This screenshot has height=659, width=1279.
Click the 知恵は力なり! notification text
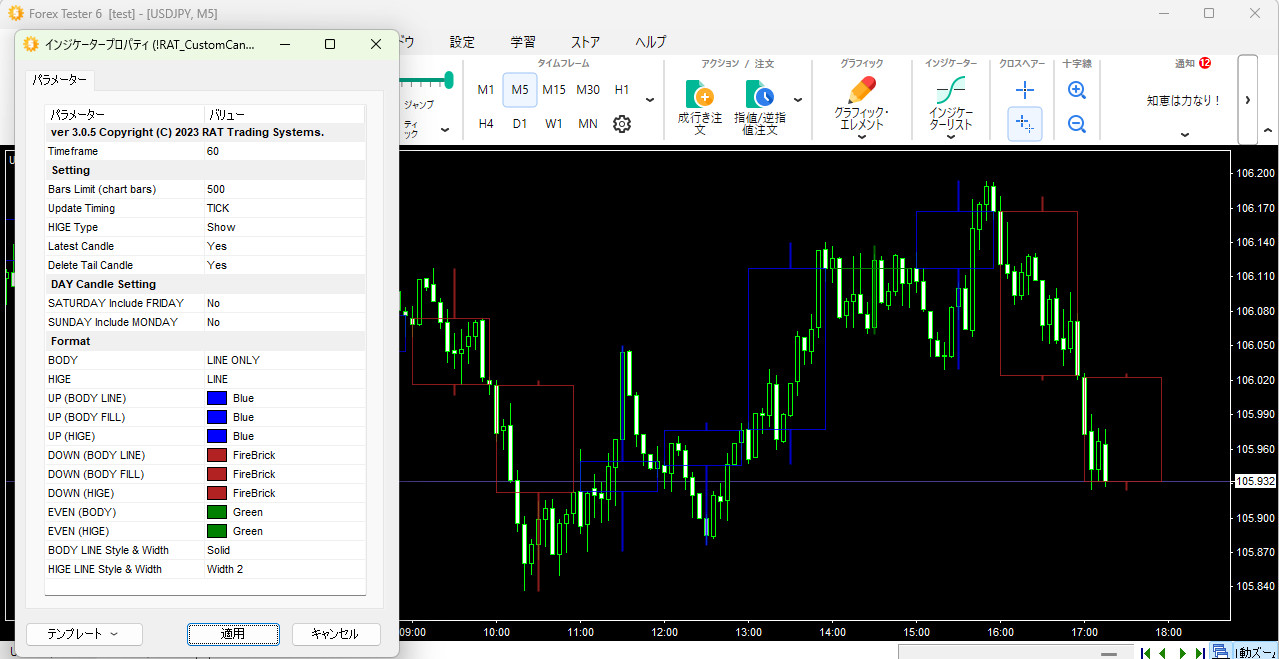tap(1184, 100)
